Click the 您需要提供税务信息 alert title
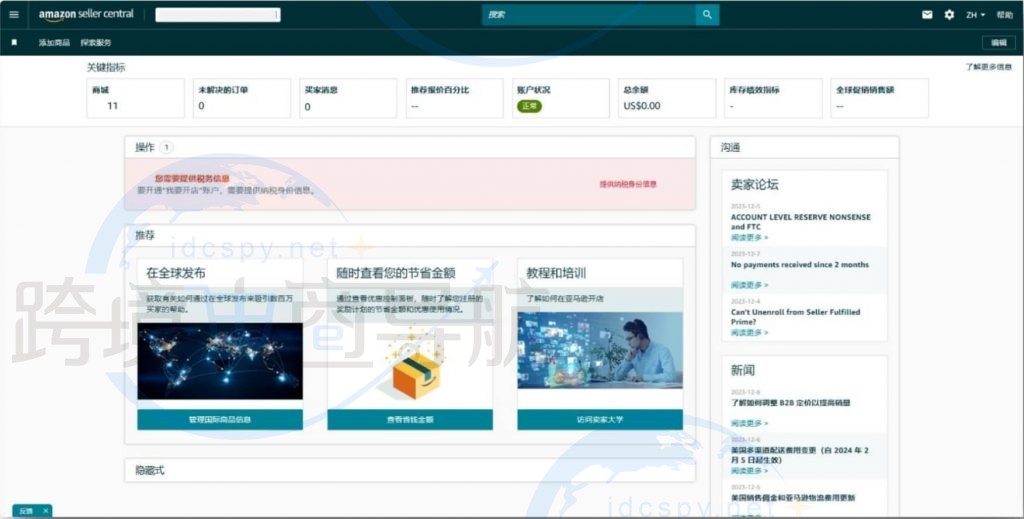 coord(192,178)
